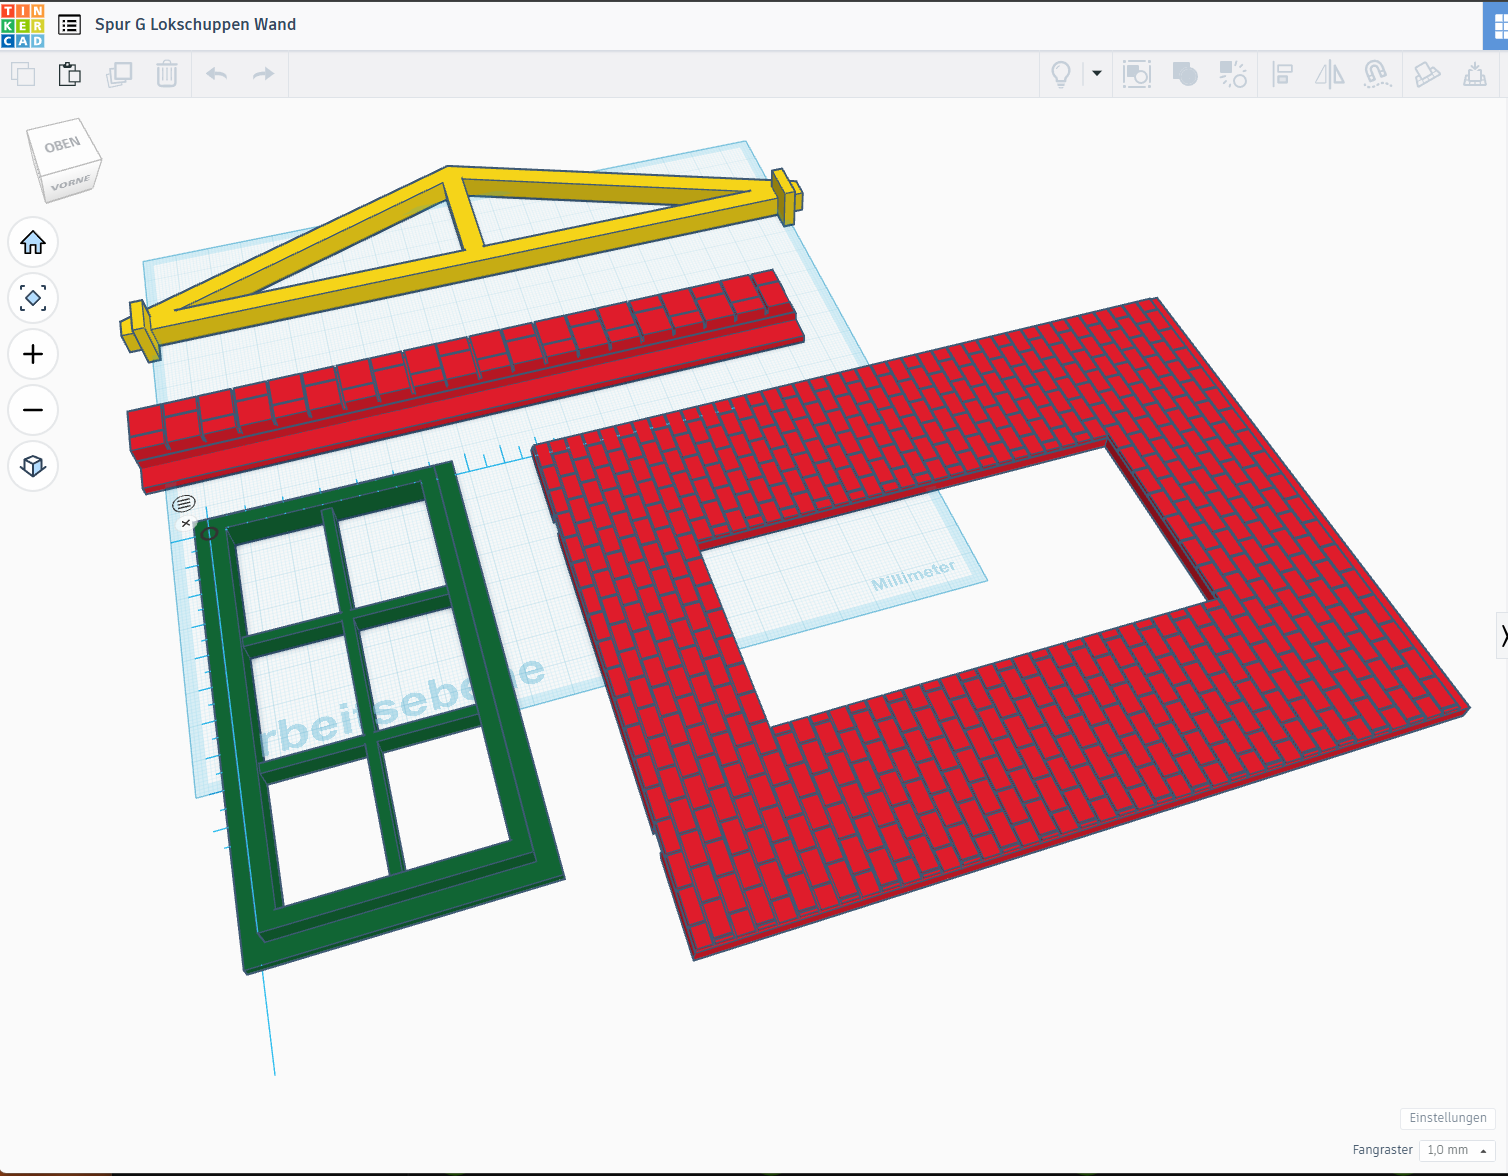The height and width of the screenshot is (1176, 1508).
Task: Rename the design title Spur G Lokschuppen Wand
Action: pyautogui.click(x=195, y=25)
